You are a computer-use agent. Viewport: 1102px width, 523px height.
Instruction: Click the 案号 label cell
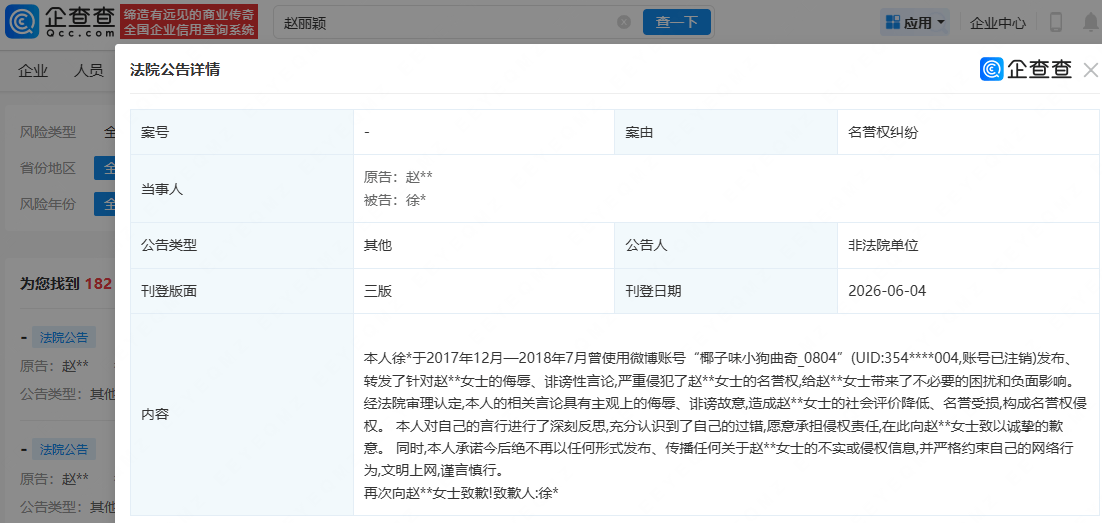click(242, 132)
